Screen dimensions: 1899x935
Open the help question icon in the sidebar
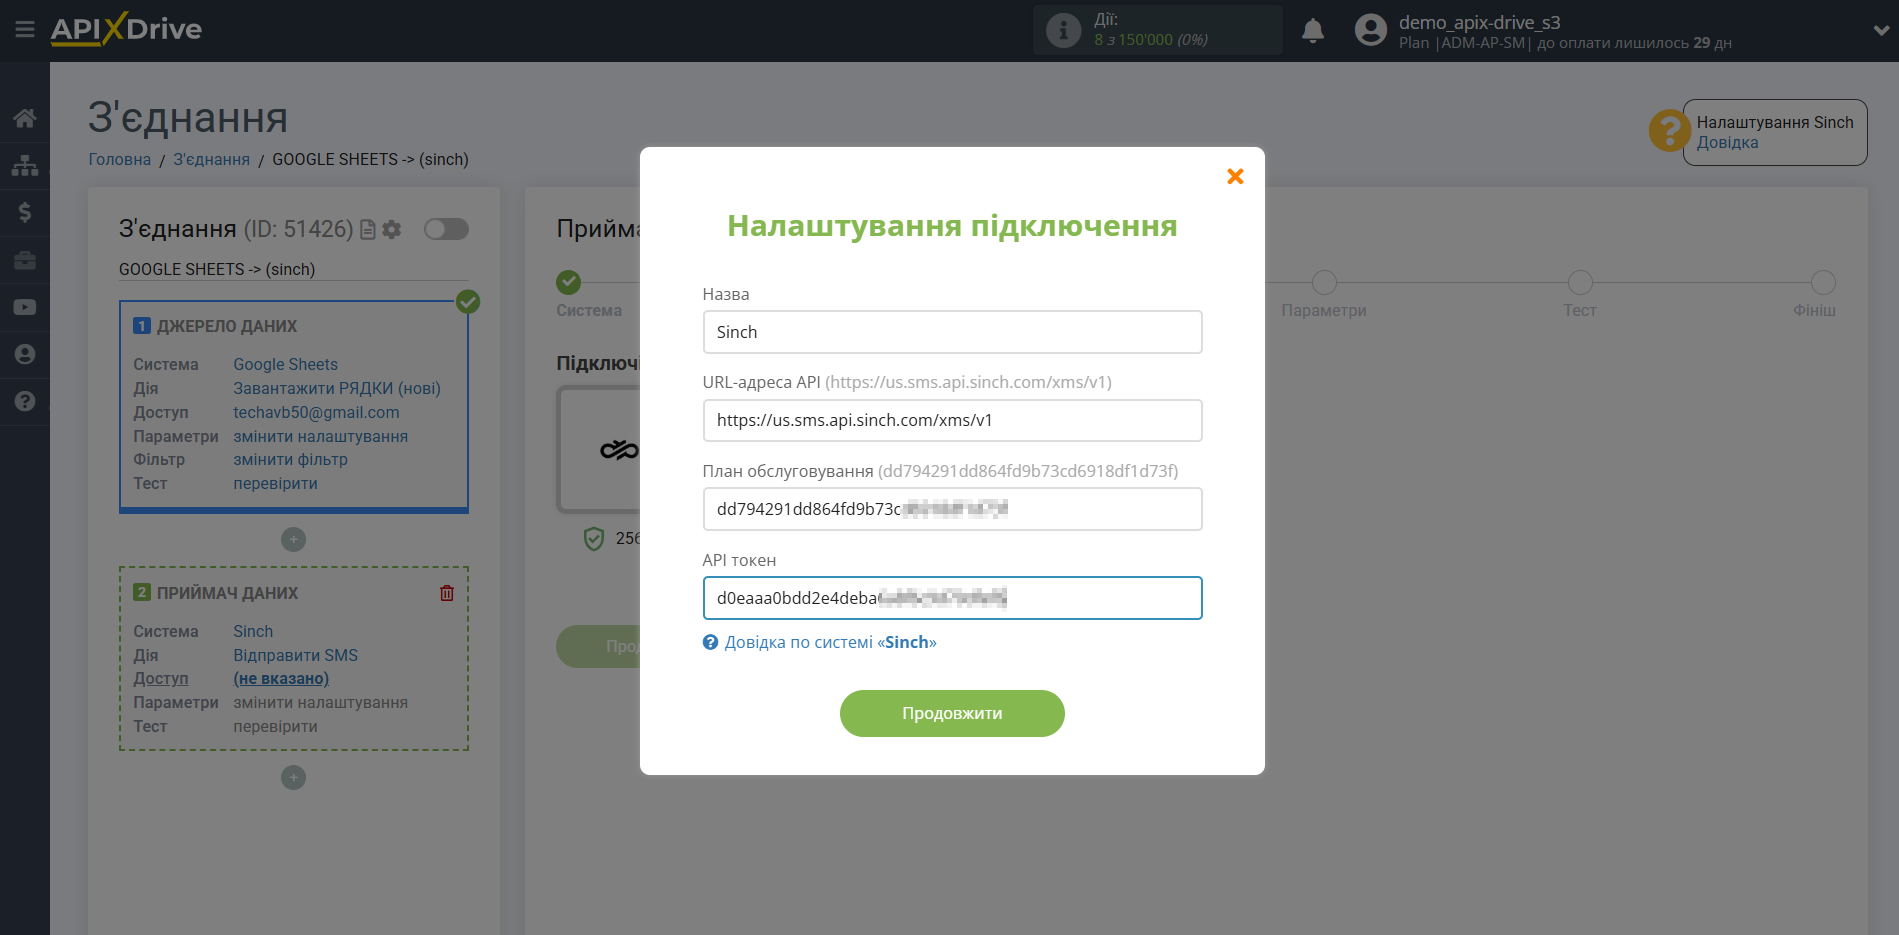(25, 401)
